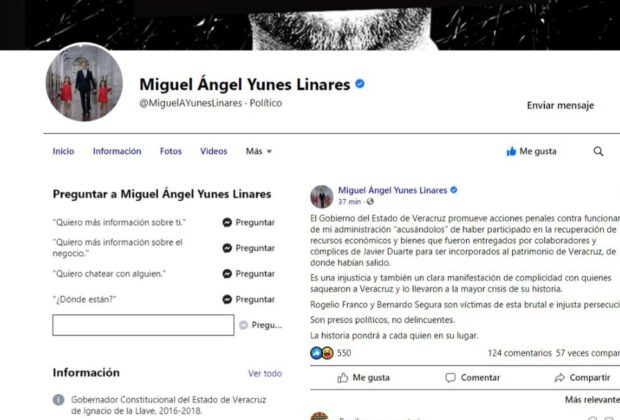Open the 124 comentarios link
The width and height of the screenshot is (620, 420).
click(x=519, y=353)
